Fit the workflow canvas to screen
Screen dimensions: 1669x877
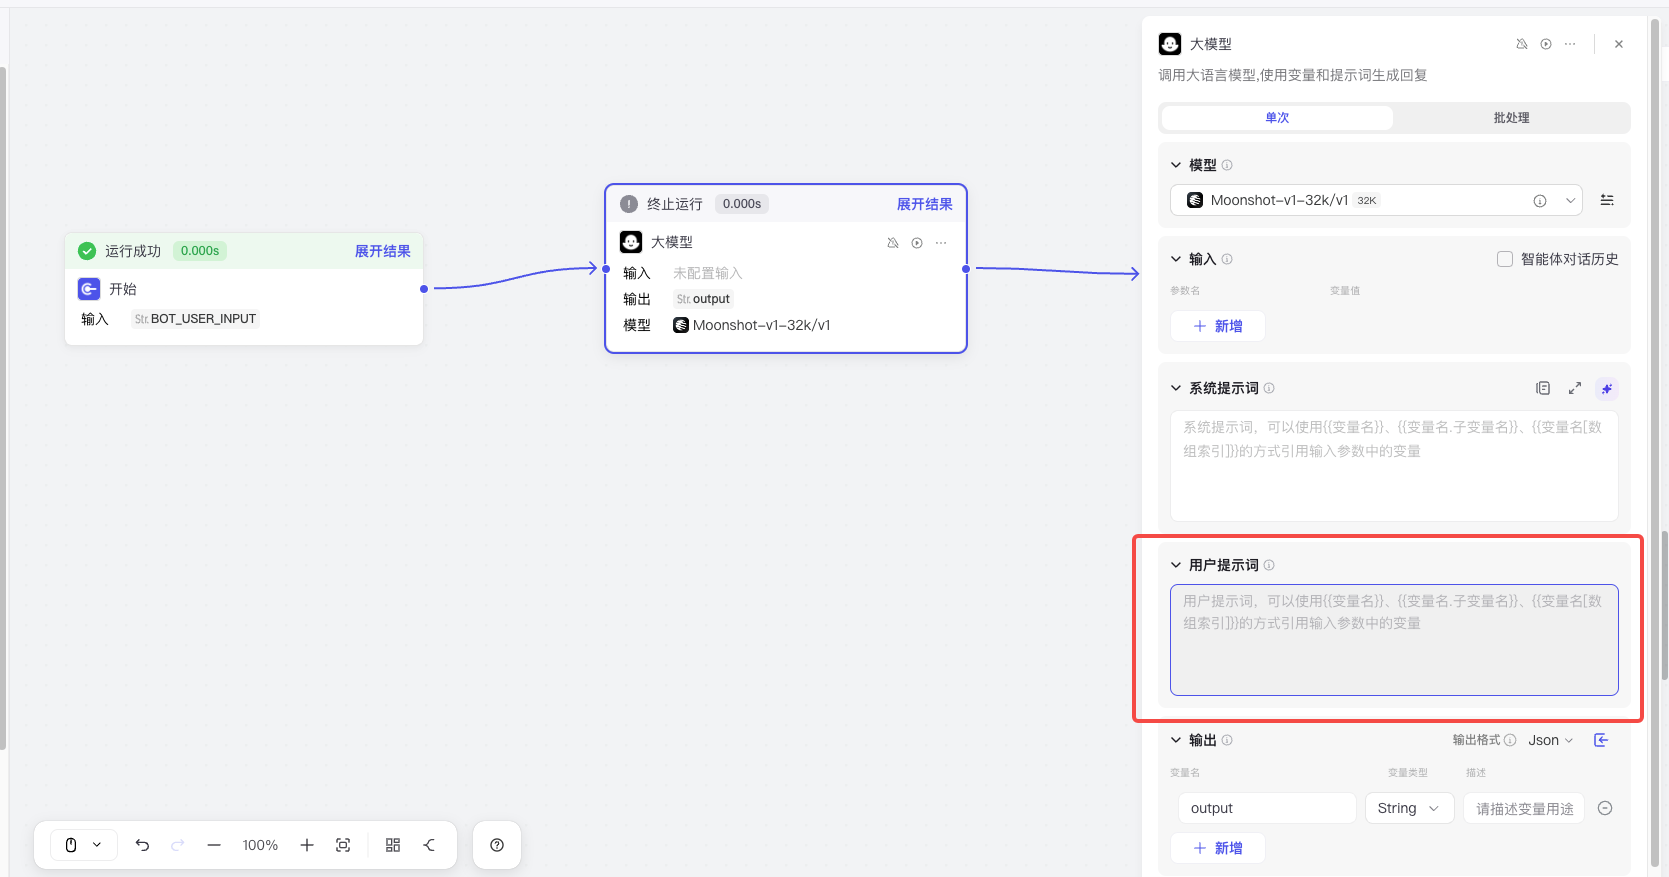[x=343, y=845]
